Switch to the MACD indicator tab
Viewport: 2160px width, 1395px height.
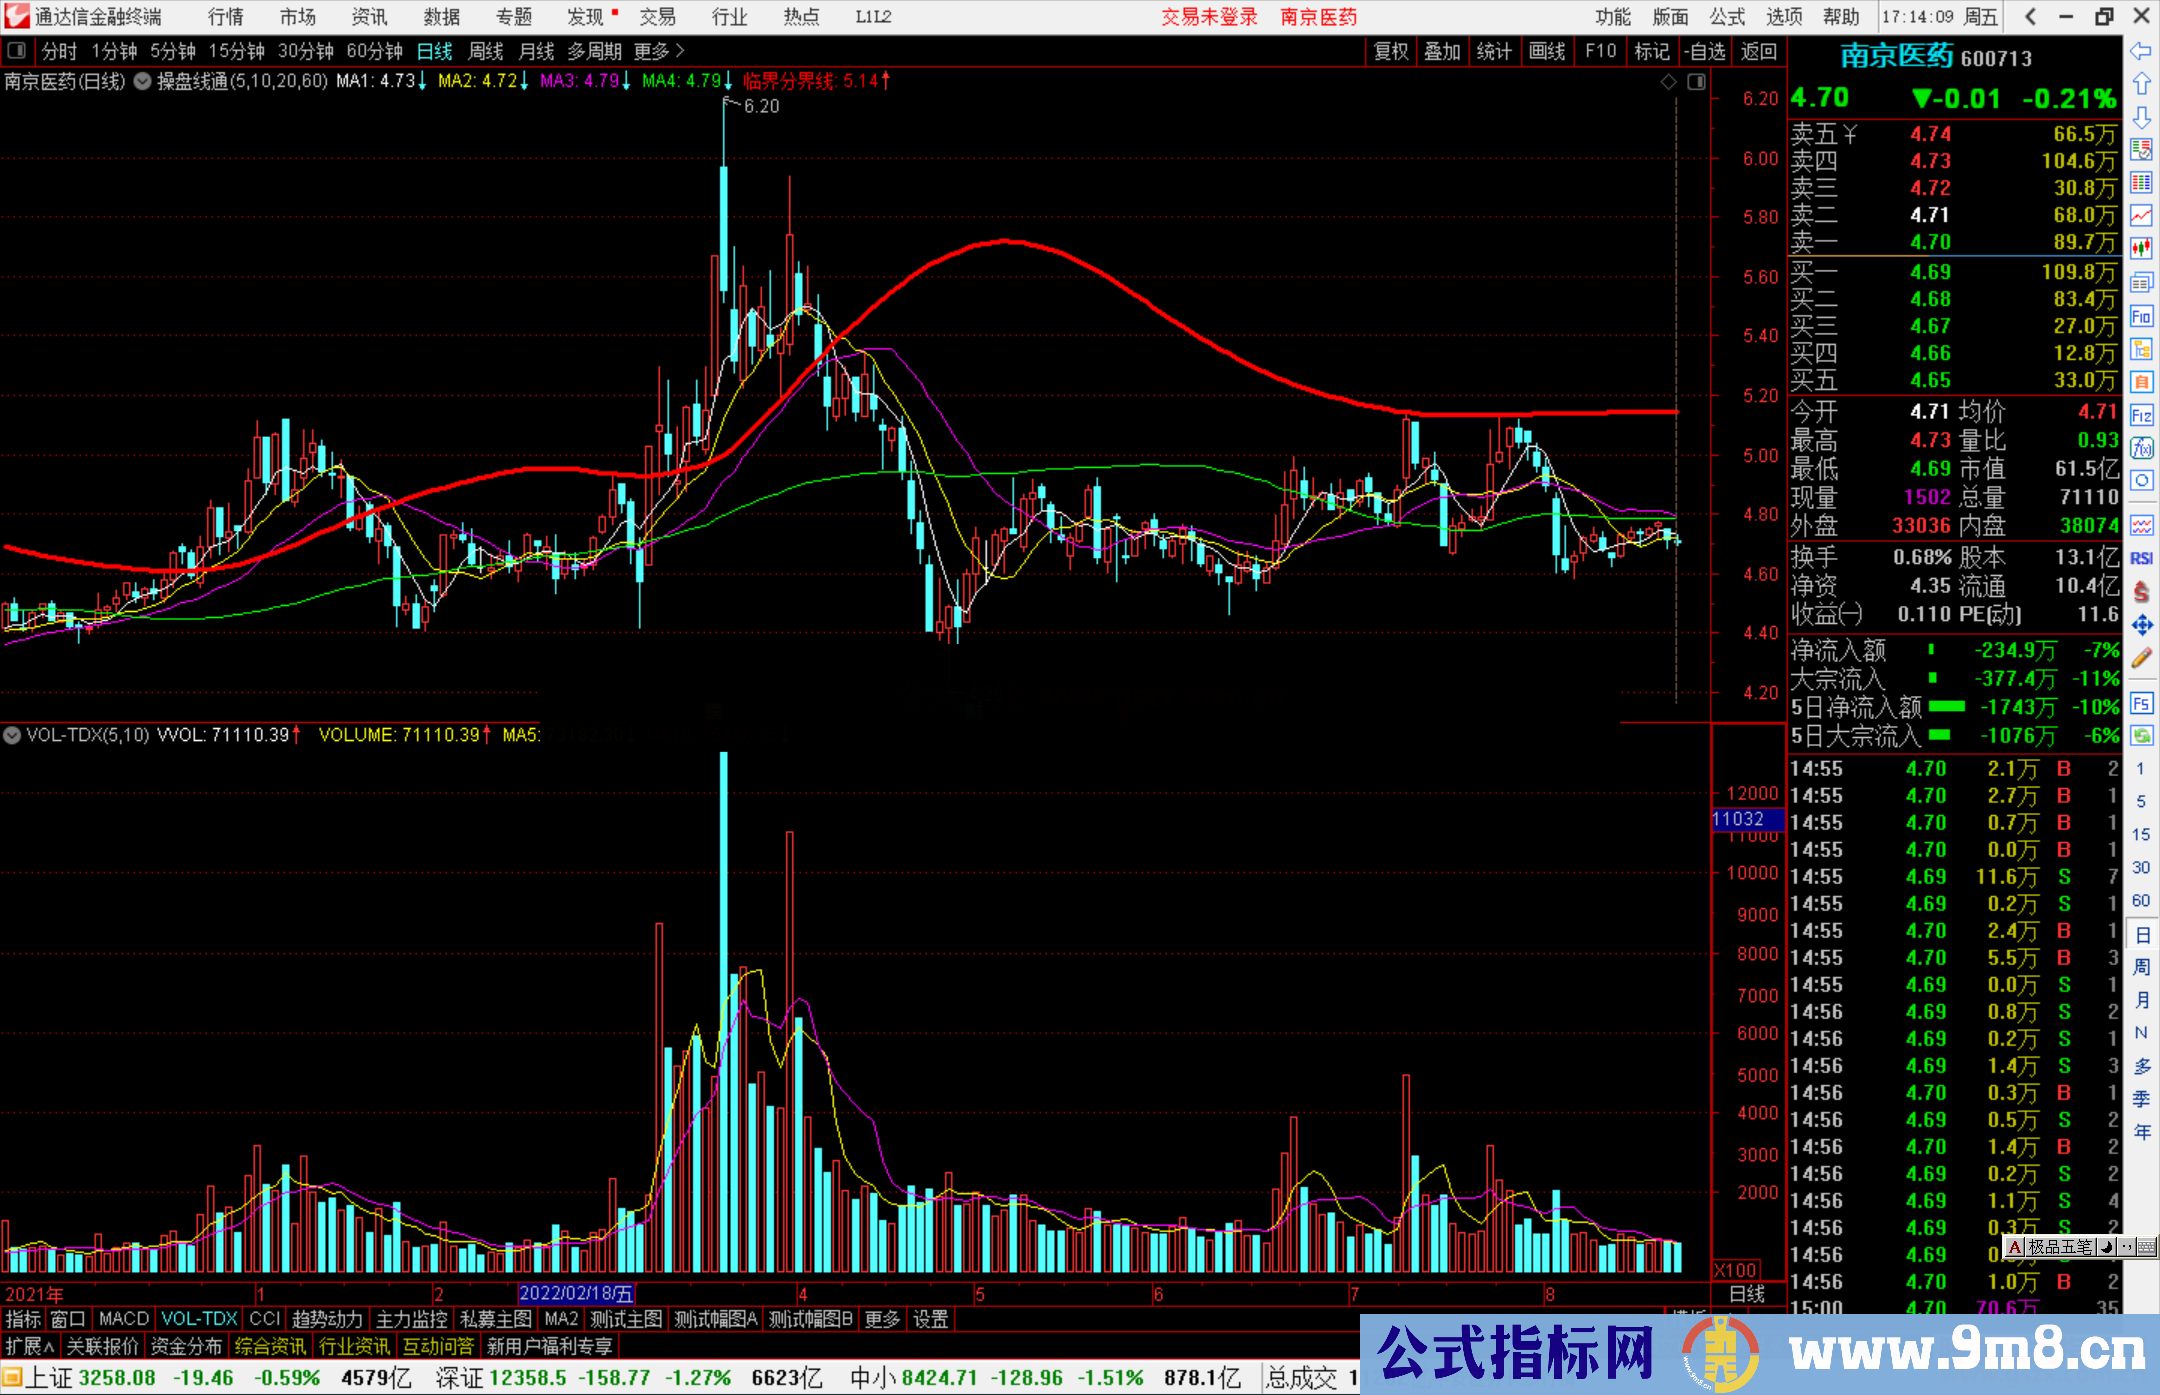click(x=123, y=1319)
